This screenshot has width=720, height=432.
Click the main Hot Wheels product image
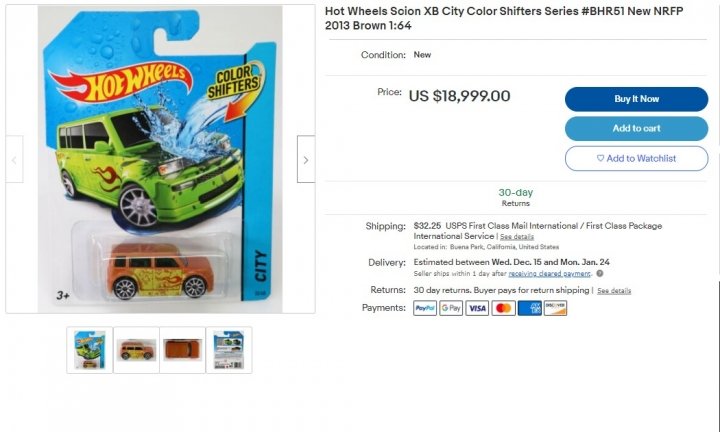(x=160, y=159)
